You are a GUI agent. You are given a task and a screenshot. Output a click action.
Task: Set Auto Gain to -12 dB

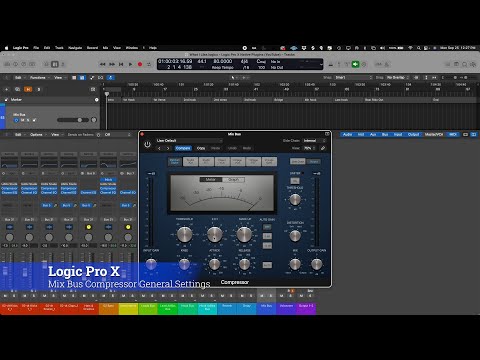coord(267,246)
